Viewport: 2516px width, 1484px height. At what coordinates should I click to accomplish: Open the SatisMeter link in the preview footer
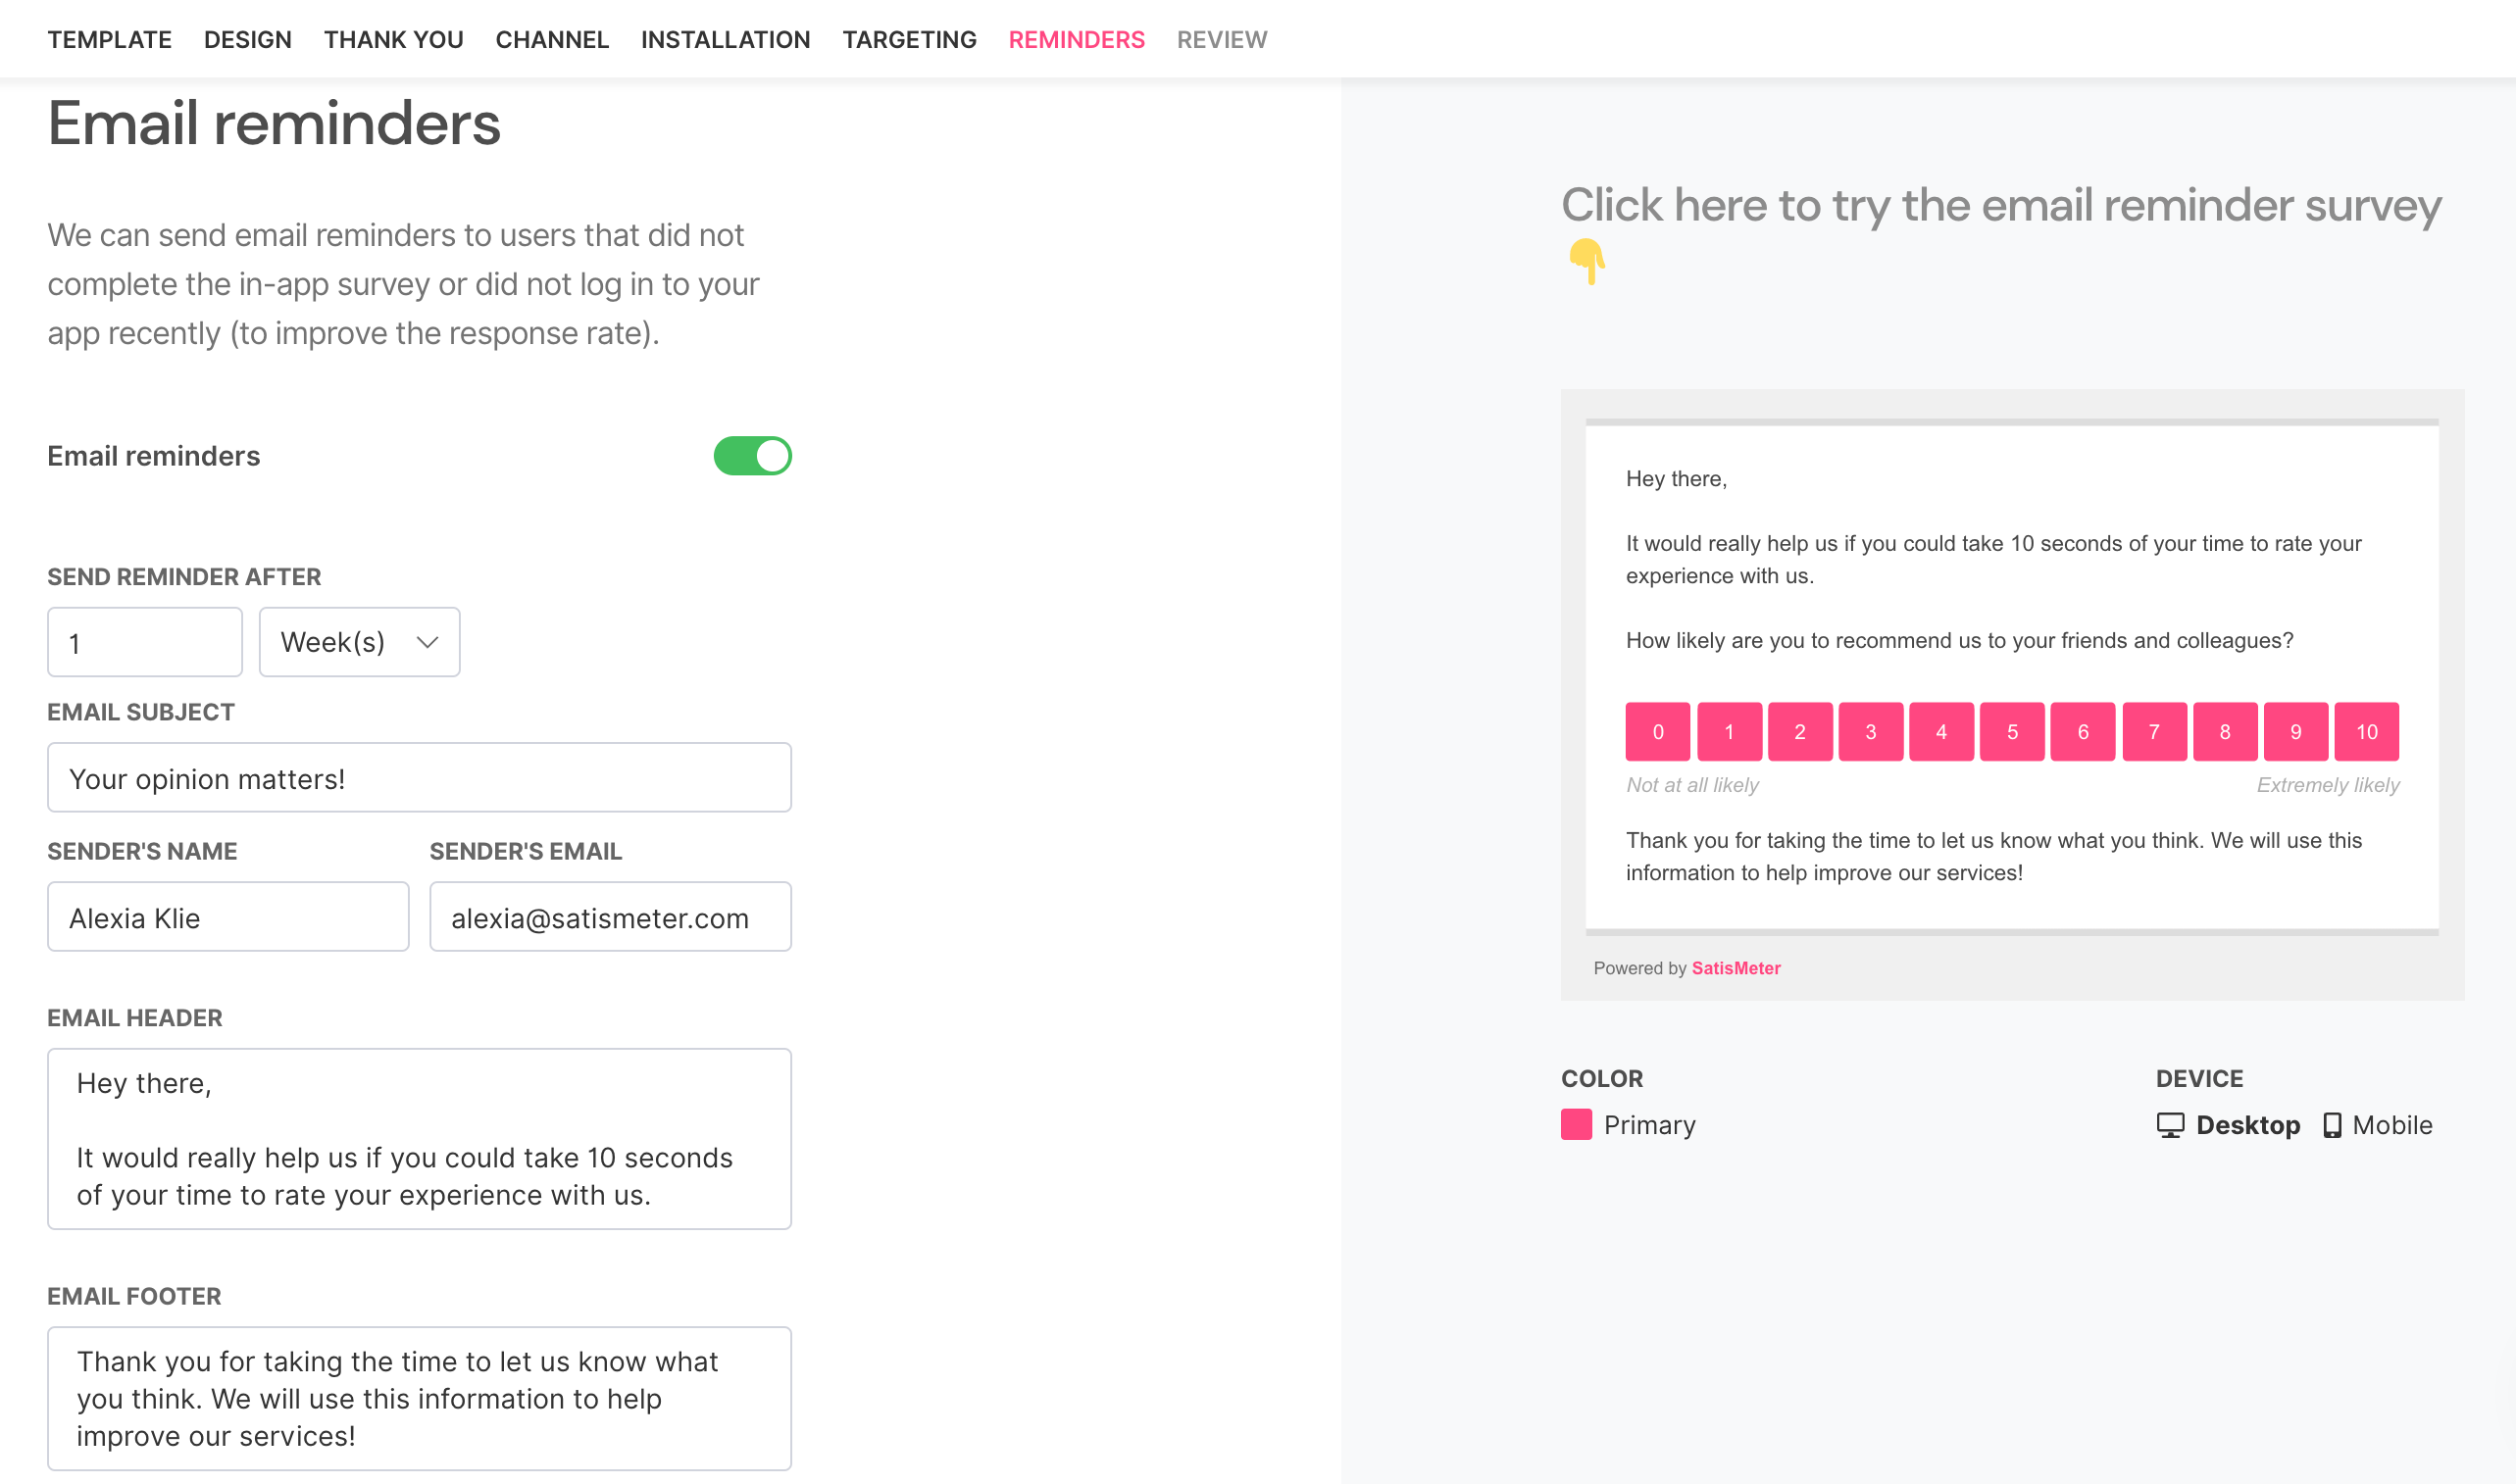1736,968
